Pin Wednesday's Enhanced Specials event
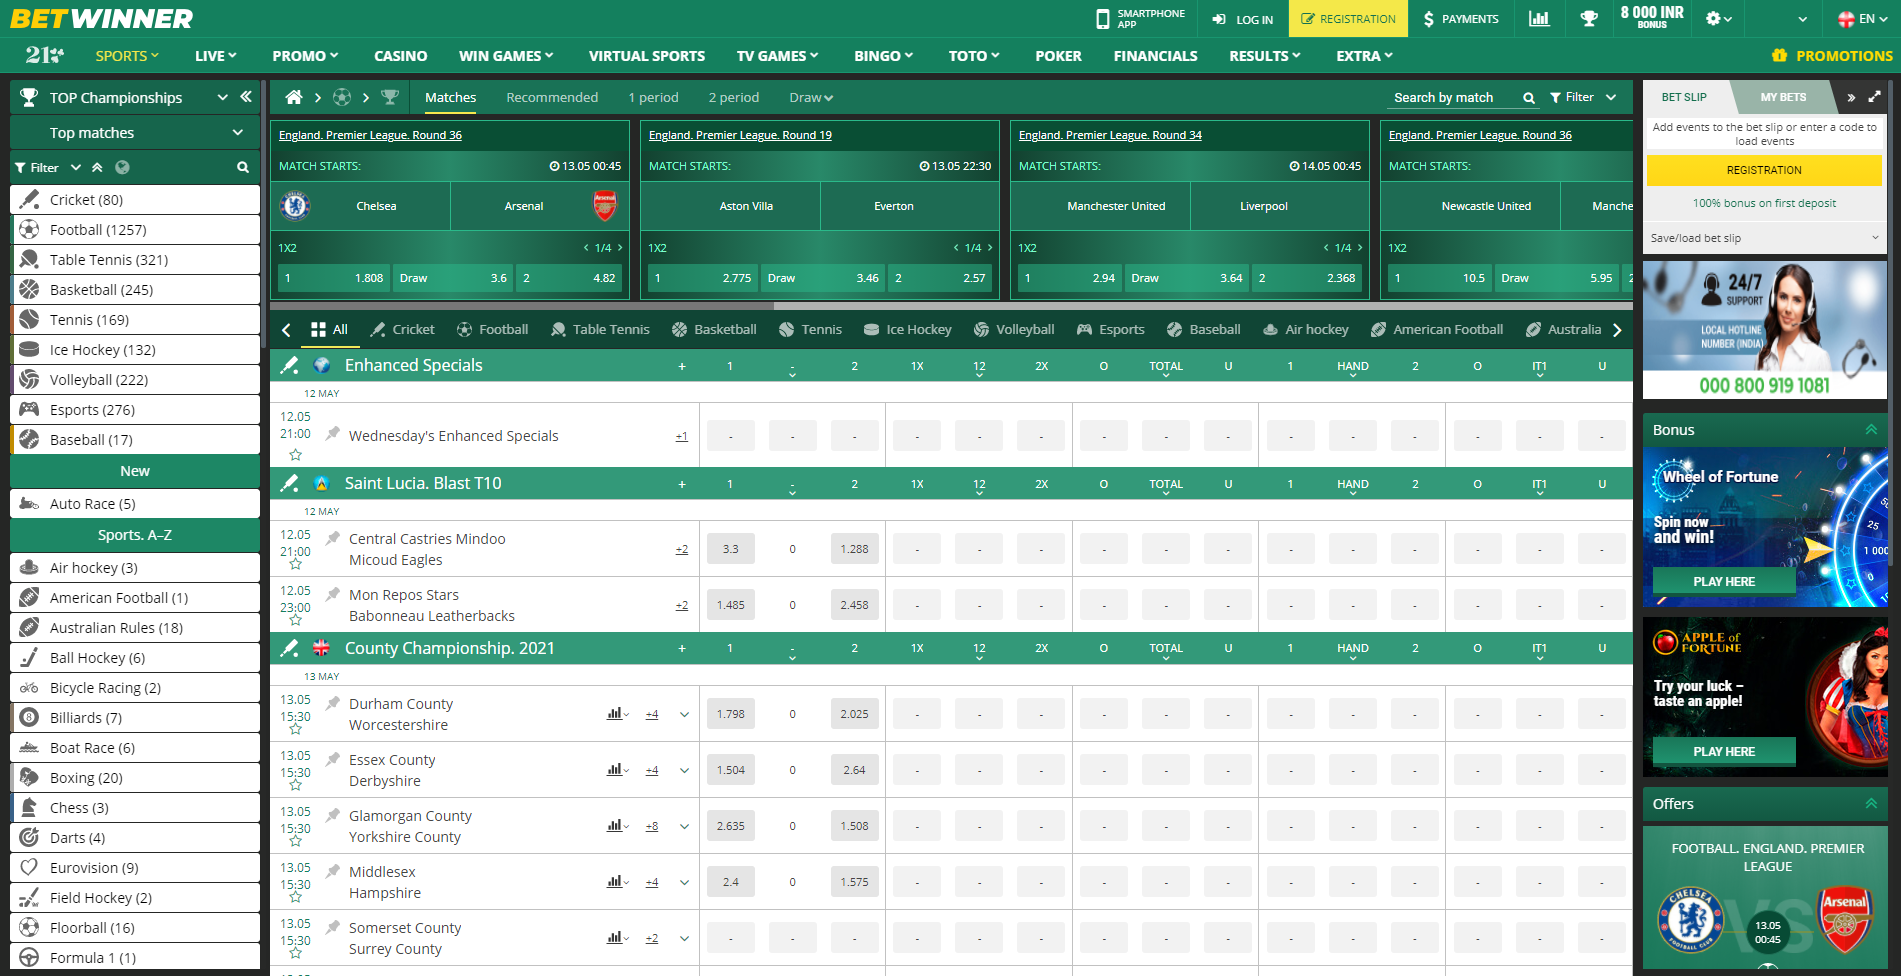 tap(333, 433)
